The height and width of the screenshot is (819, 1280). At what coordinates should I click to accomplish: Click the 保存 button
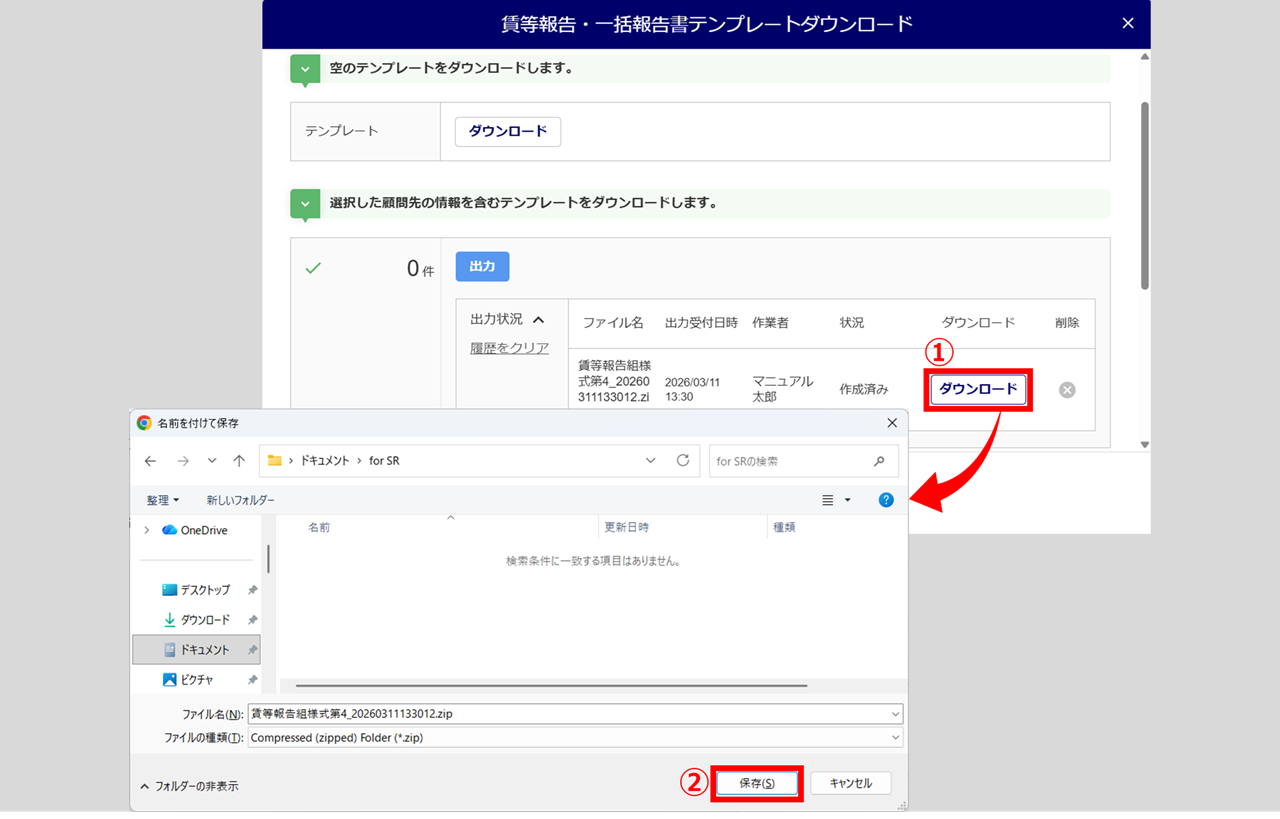[757, 784]
